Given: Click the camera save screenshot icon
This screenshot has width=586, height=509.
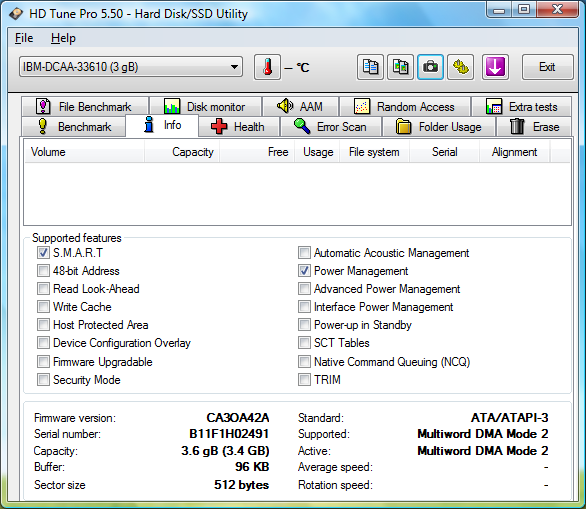Looking at the screenshot, I should (x=431, y=67).
